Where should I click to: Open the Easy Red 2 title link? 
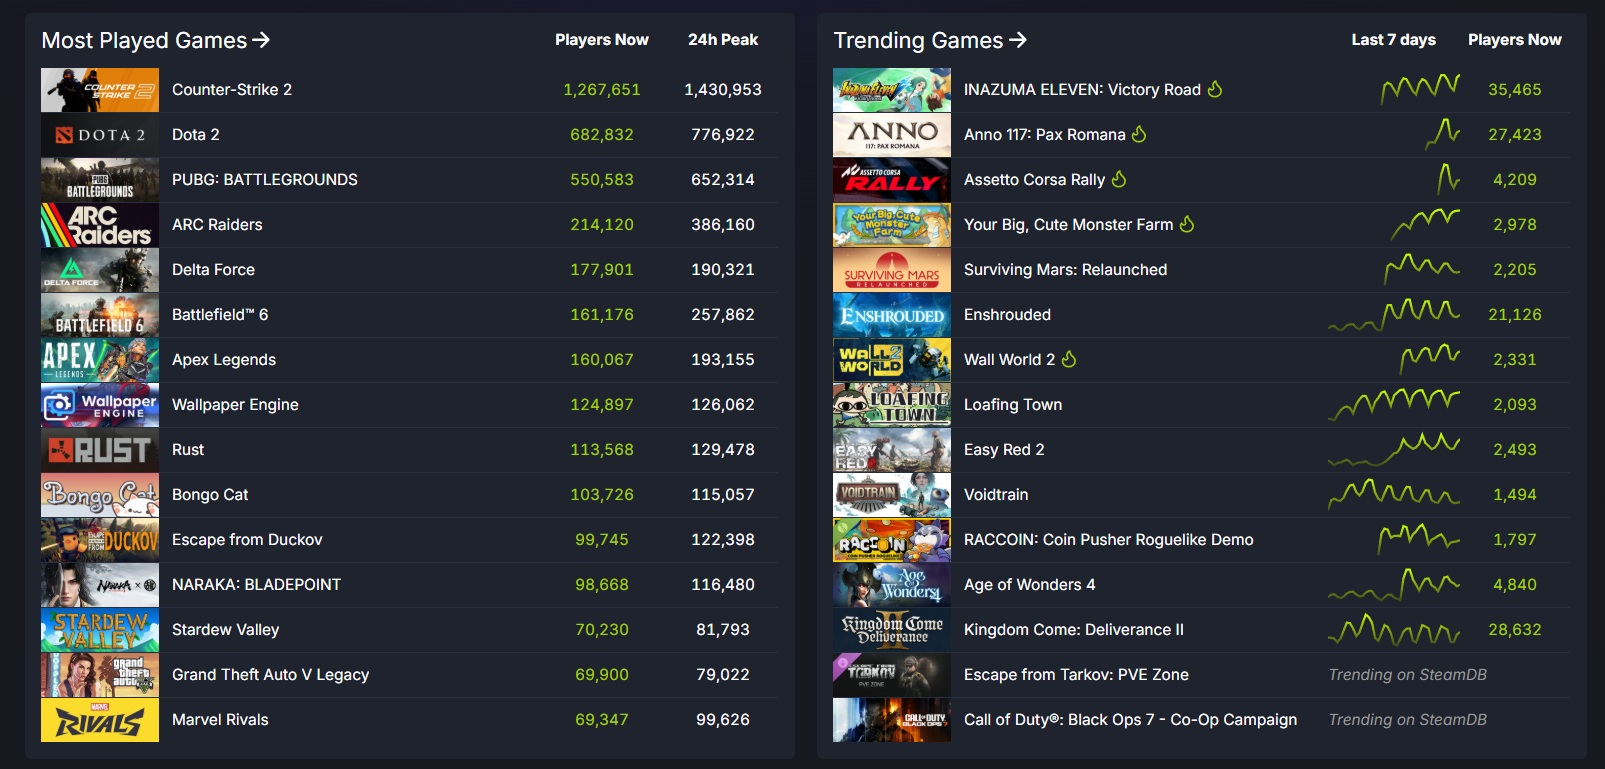pos(1004,450)
